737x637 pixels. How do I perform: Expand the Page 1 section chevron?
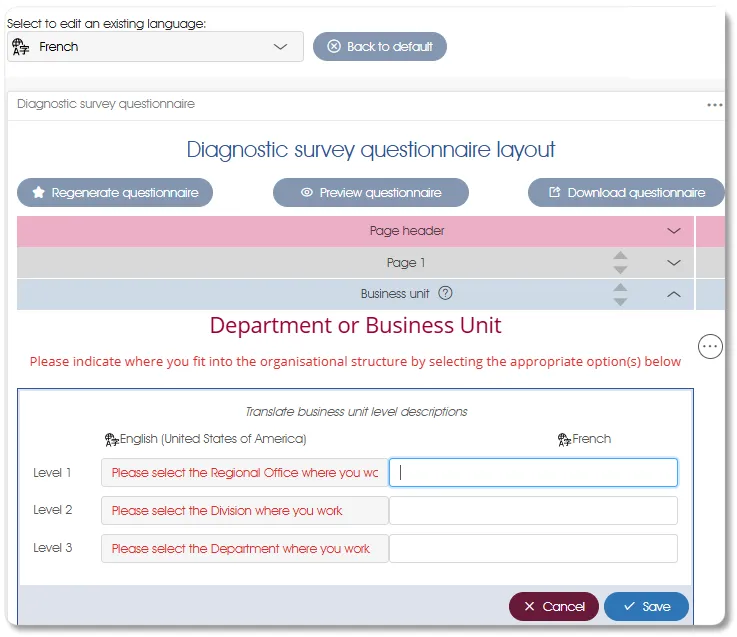click(674, 262)
